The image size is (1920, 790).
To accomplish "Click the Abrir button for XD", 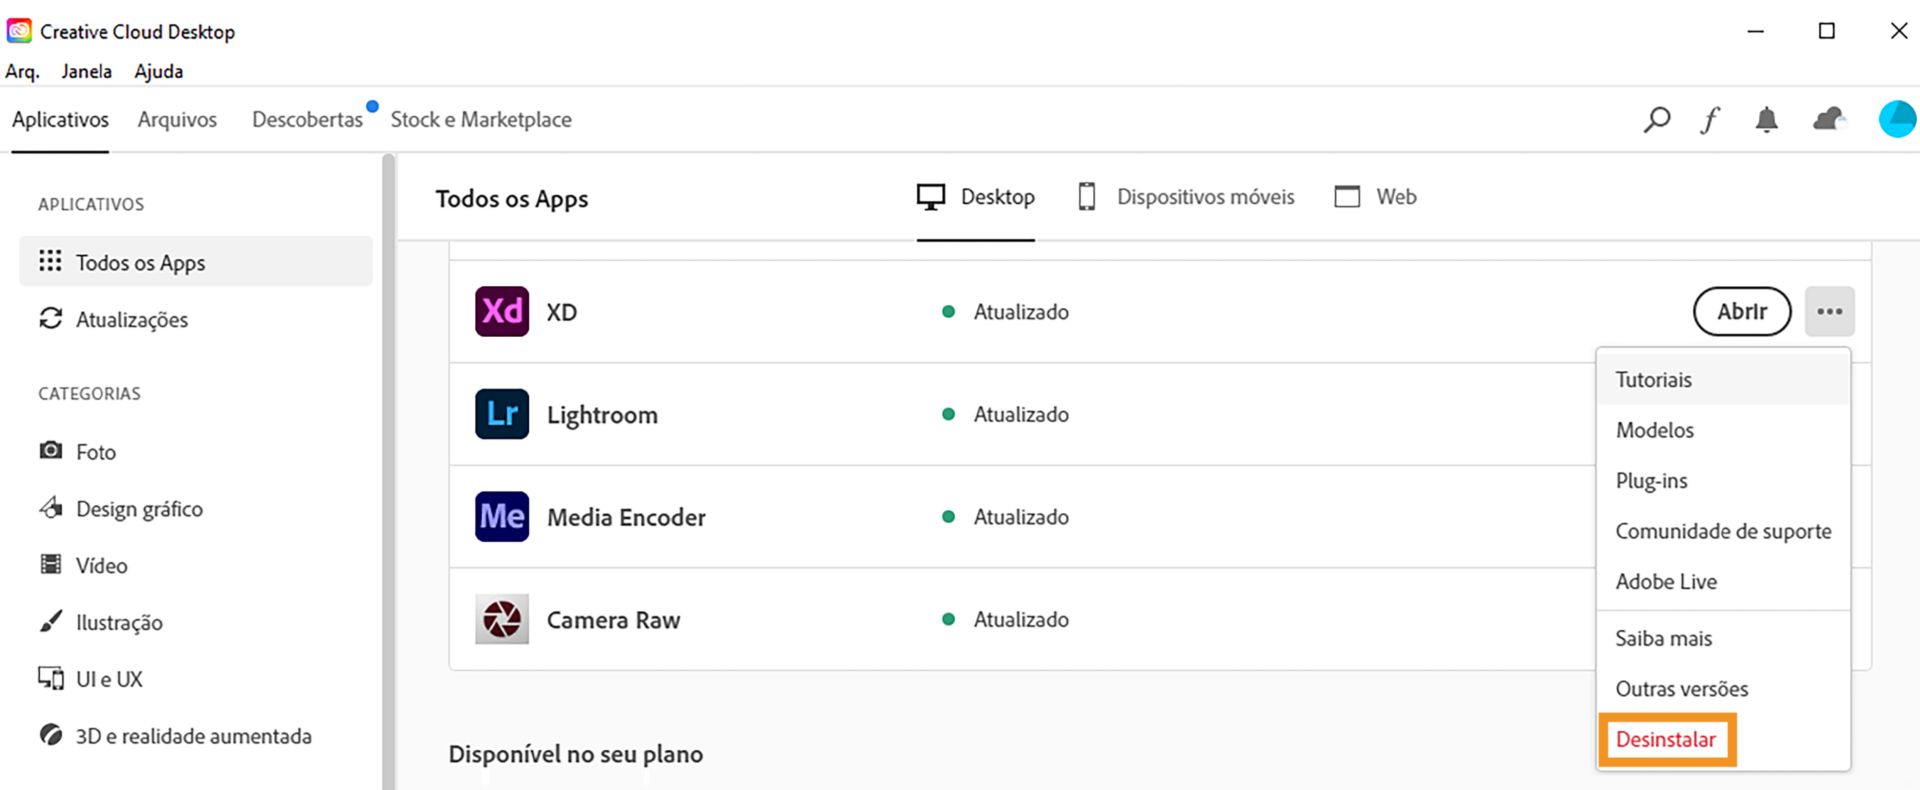I will [x=1742, y=311].
